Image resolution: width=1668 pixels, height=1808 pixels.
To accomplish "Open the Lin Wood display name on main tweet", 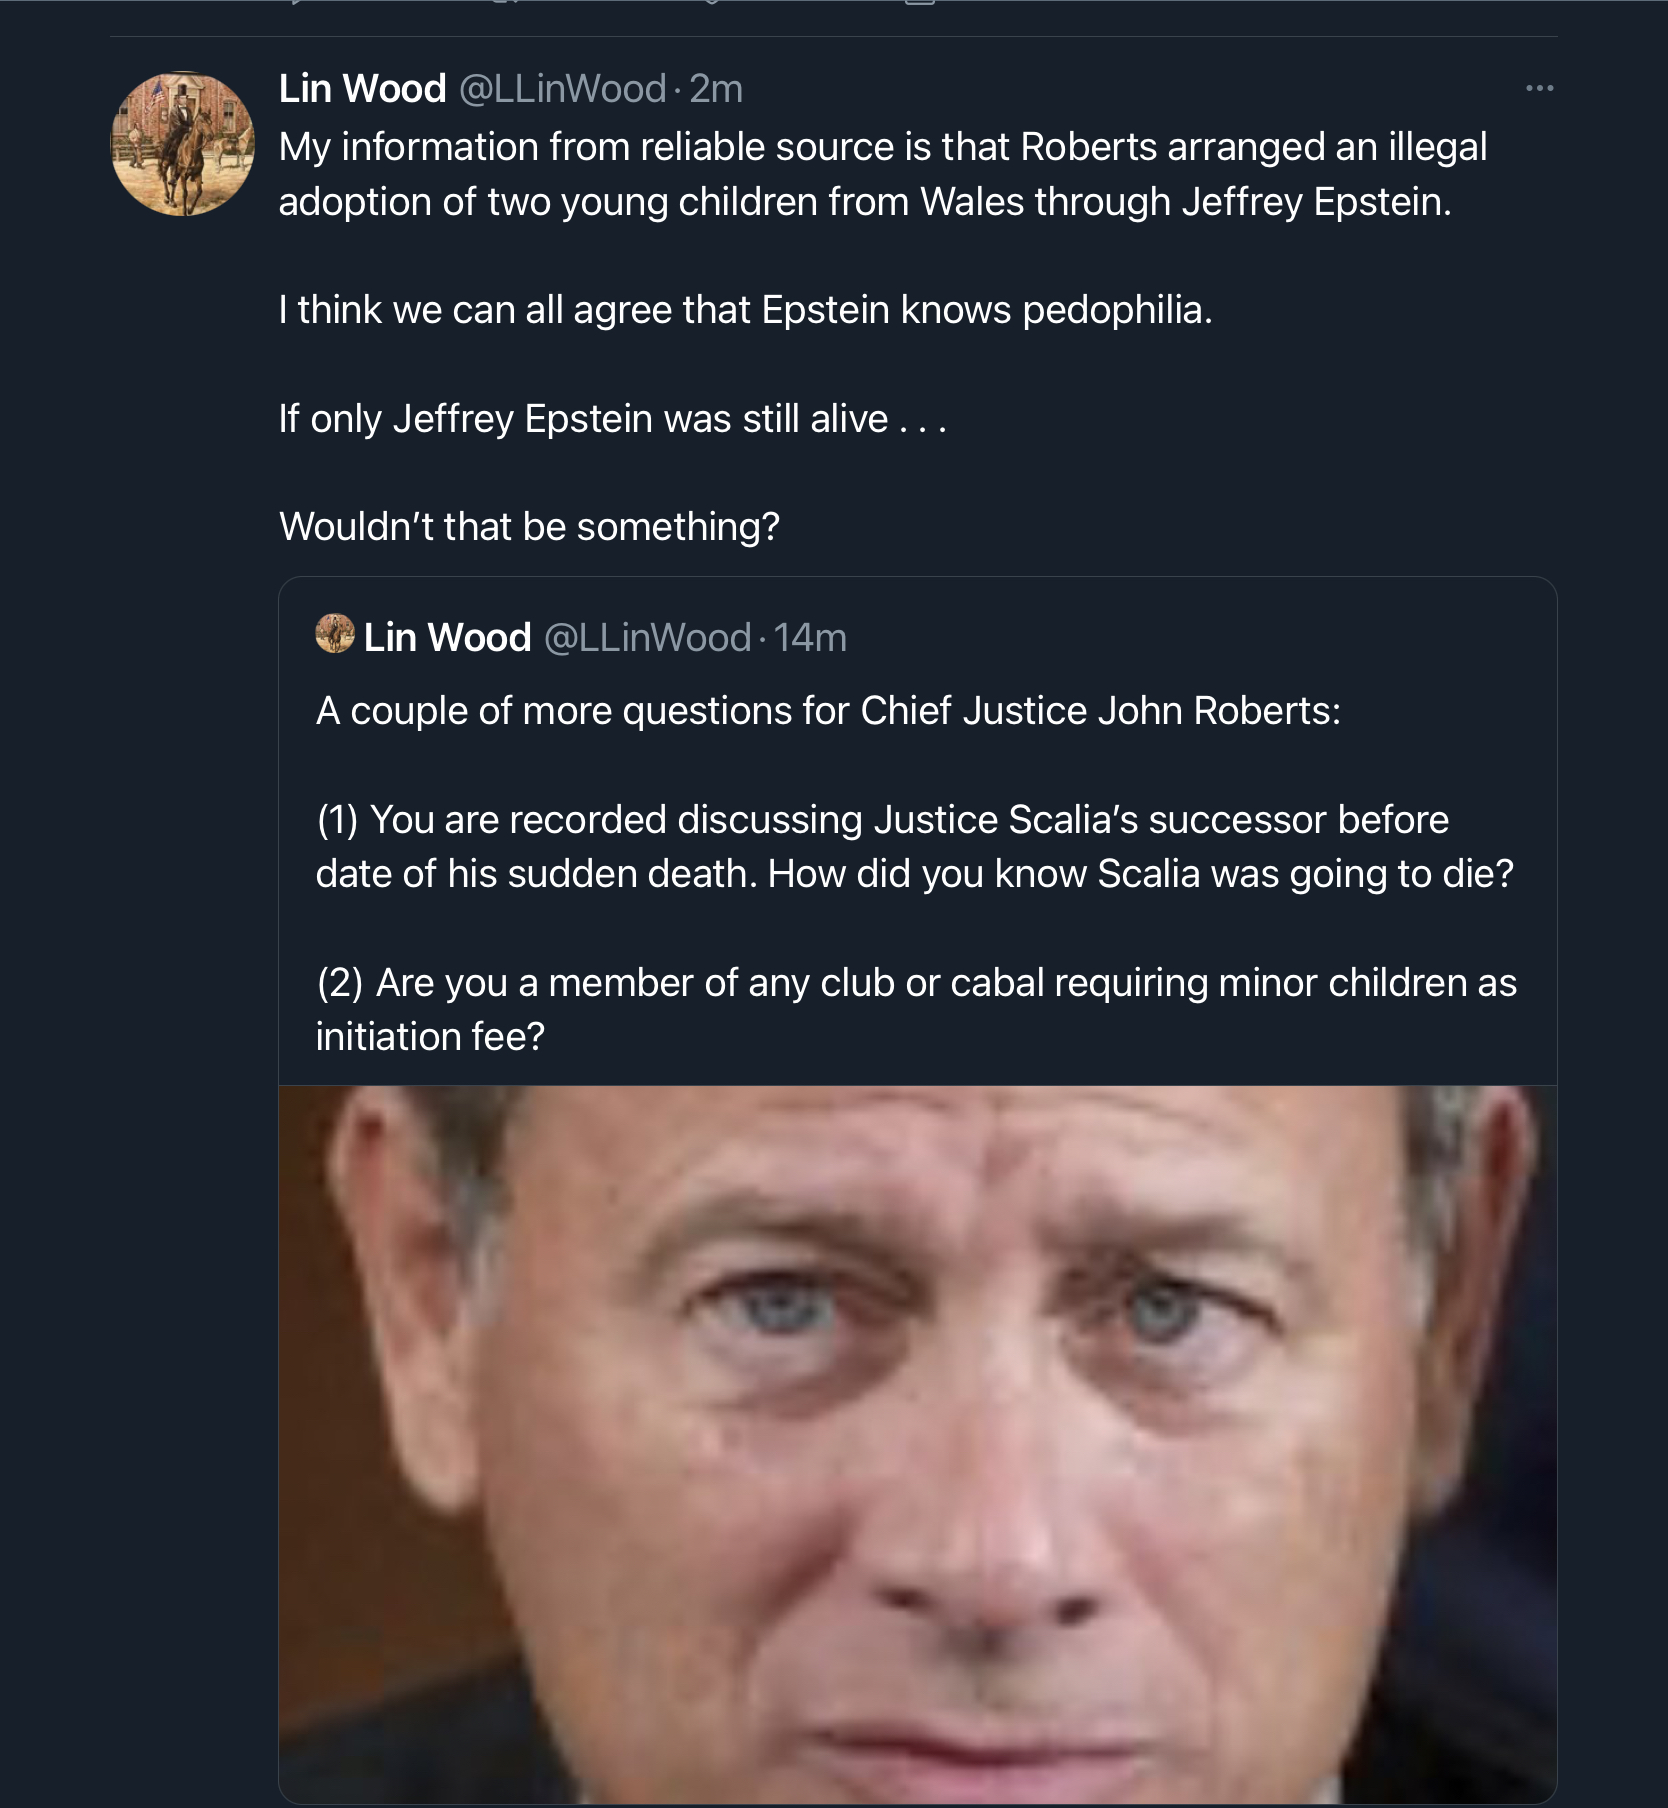I will coord(362,89).
